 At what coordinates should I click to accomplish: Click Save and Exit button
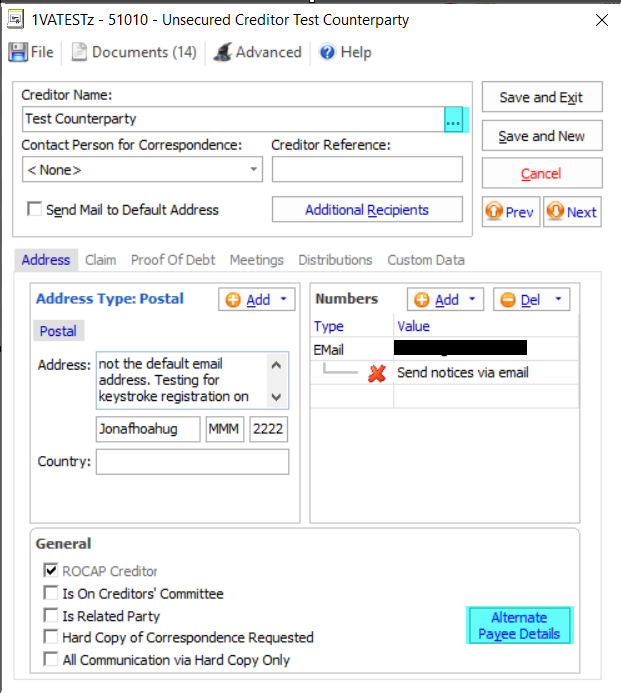[x=541, y=98]
